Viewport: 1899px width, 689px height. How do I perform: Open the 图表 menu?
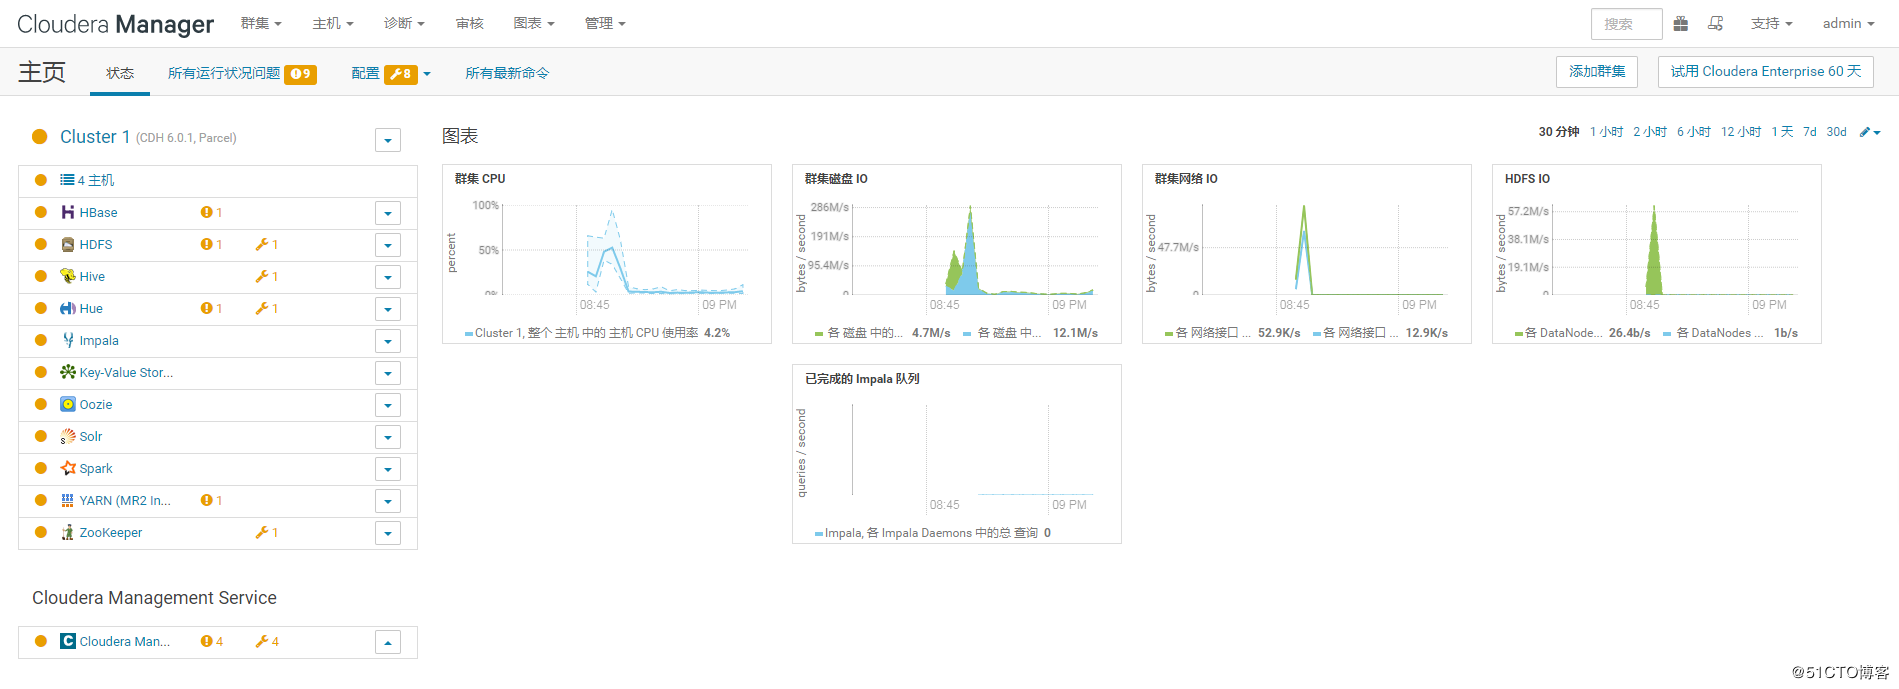[534, 23]
